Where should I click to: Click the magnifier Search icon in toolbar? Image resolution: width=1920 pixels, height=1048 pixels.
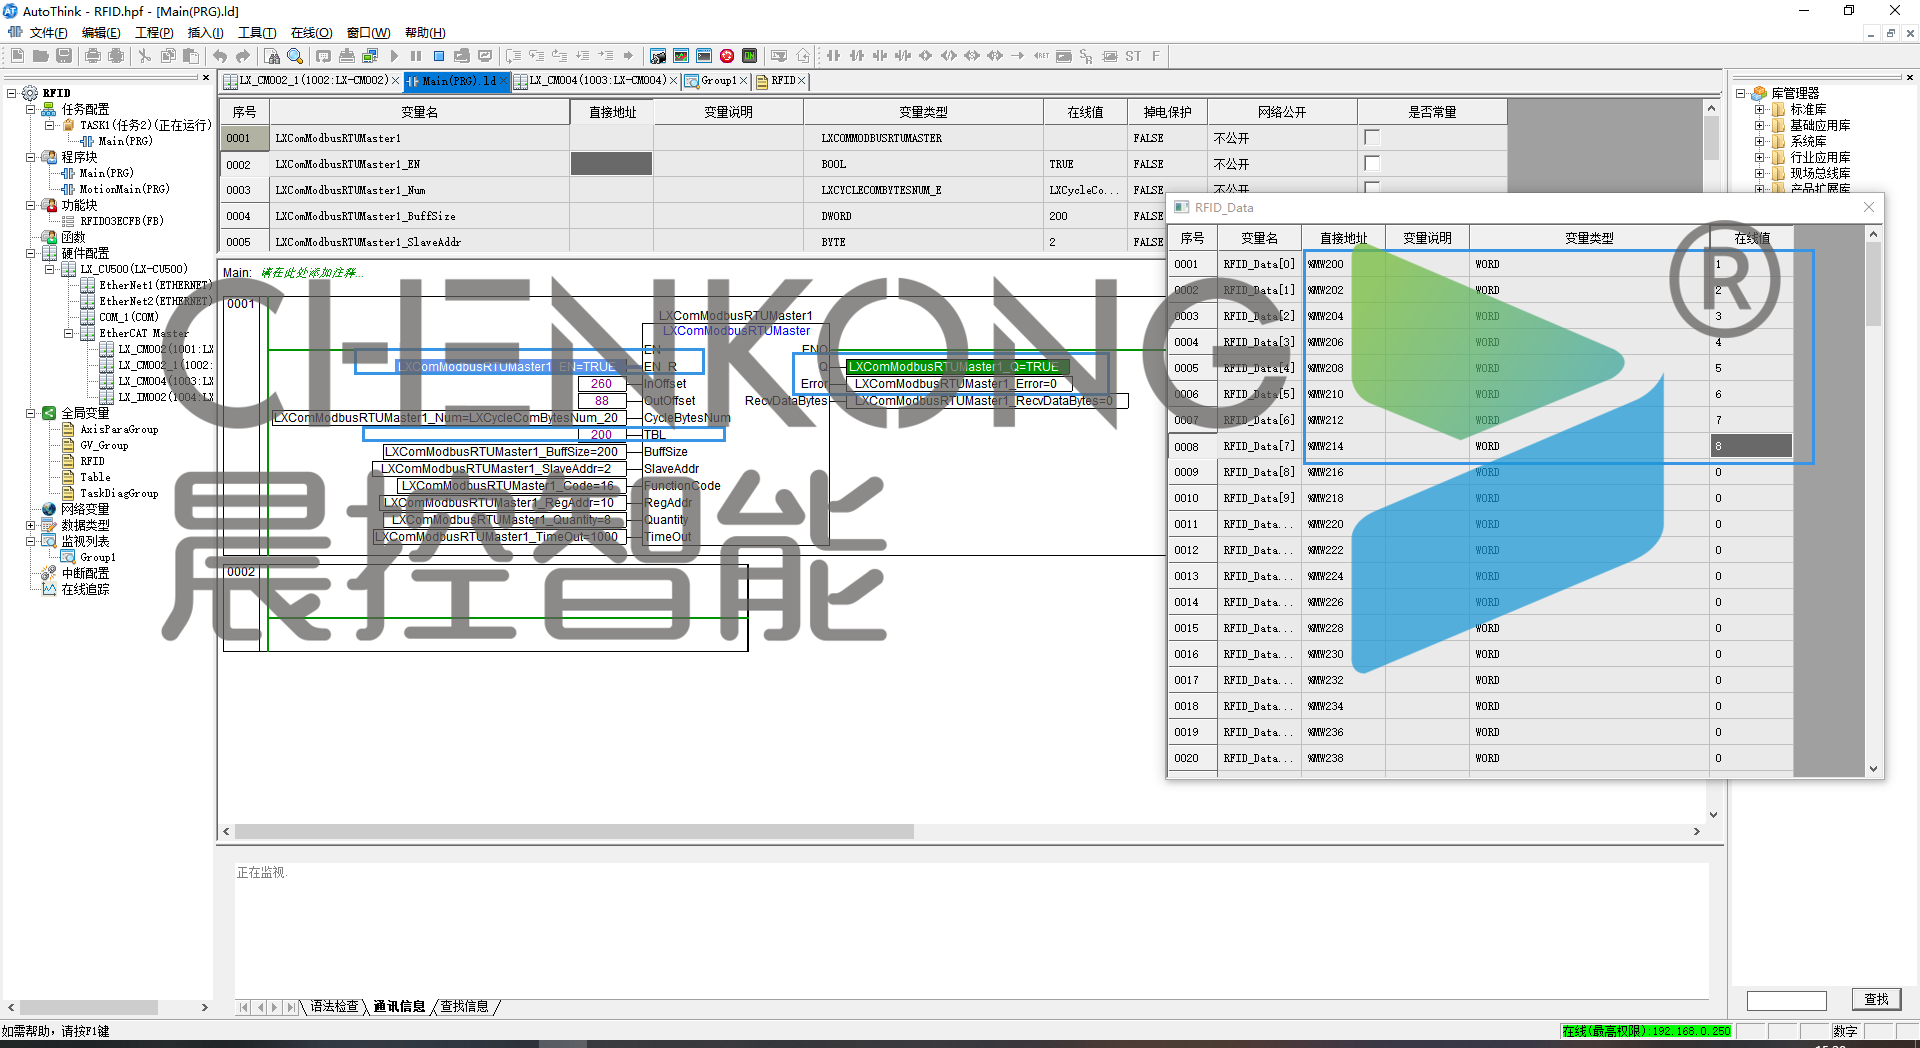pos(295,56)
